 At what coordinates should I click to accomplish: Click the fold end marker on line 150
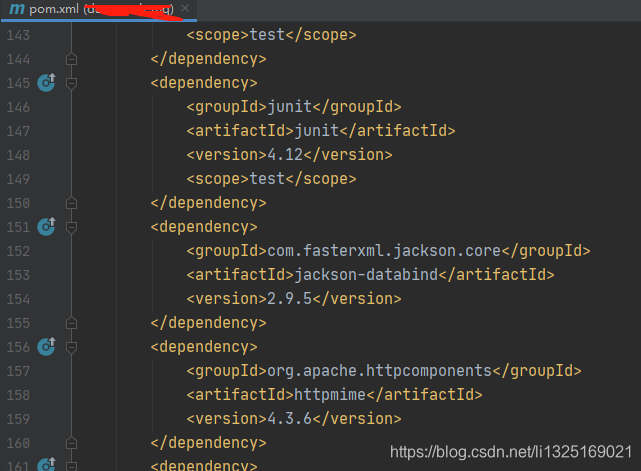pyautogui.click(x=72, y=203)
